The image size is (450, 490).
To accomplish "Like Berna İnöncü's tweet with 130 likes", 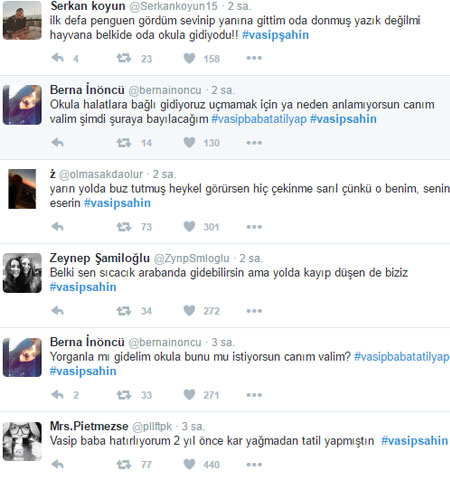I will pos(189,143).
